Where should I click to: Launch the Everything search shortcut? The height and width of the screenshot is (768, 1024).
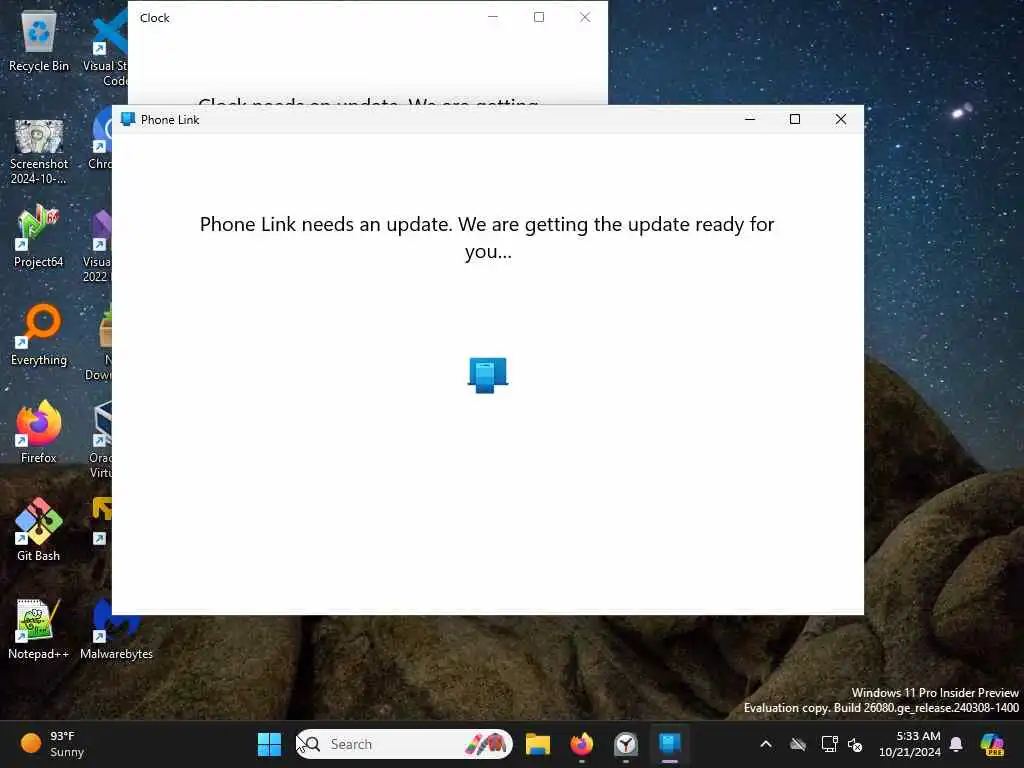[x=39, y=334]
